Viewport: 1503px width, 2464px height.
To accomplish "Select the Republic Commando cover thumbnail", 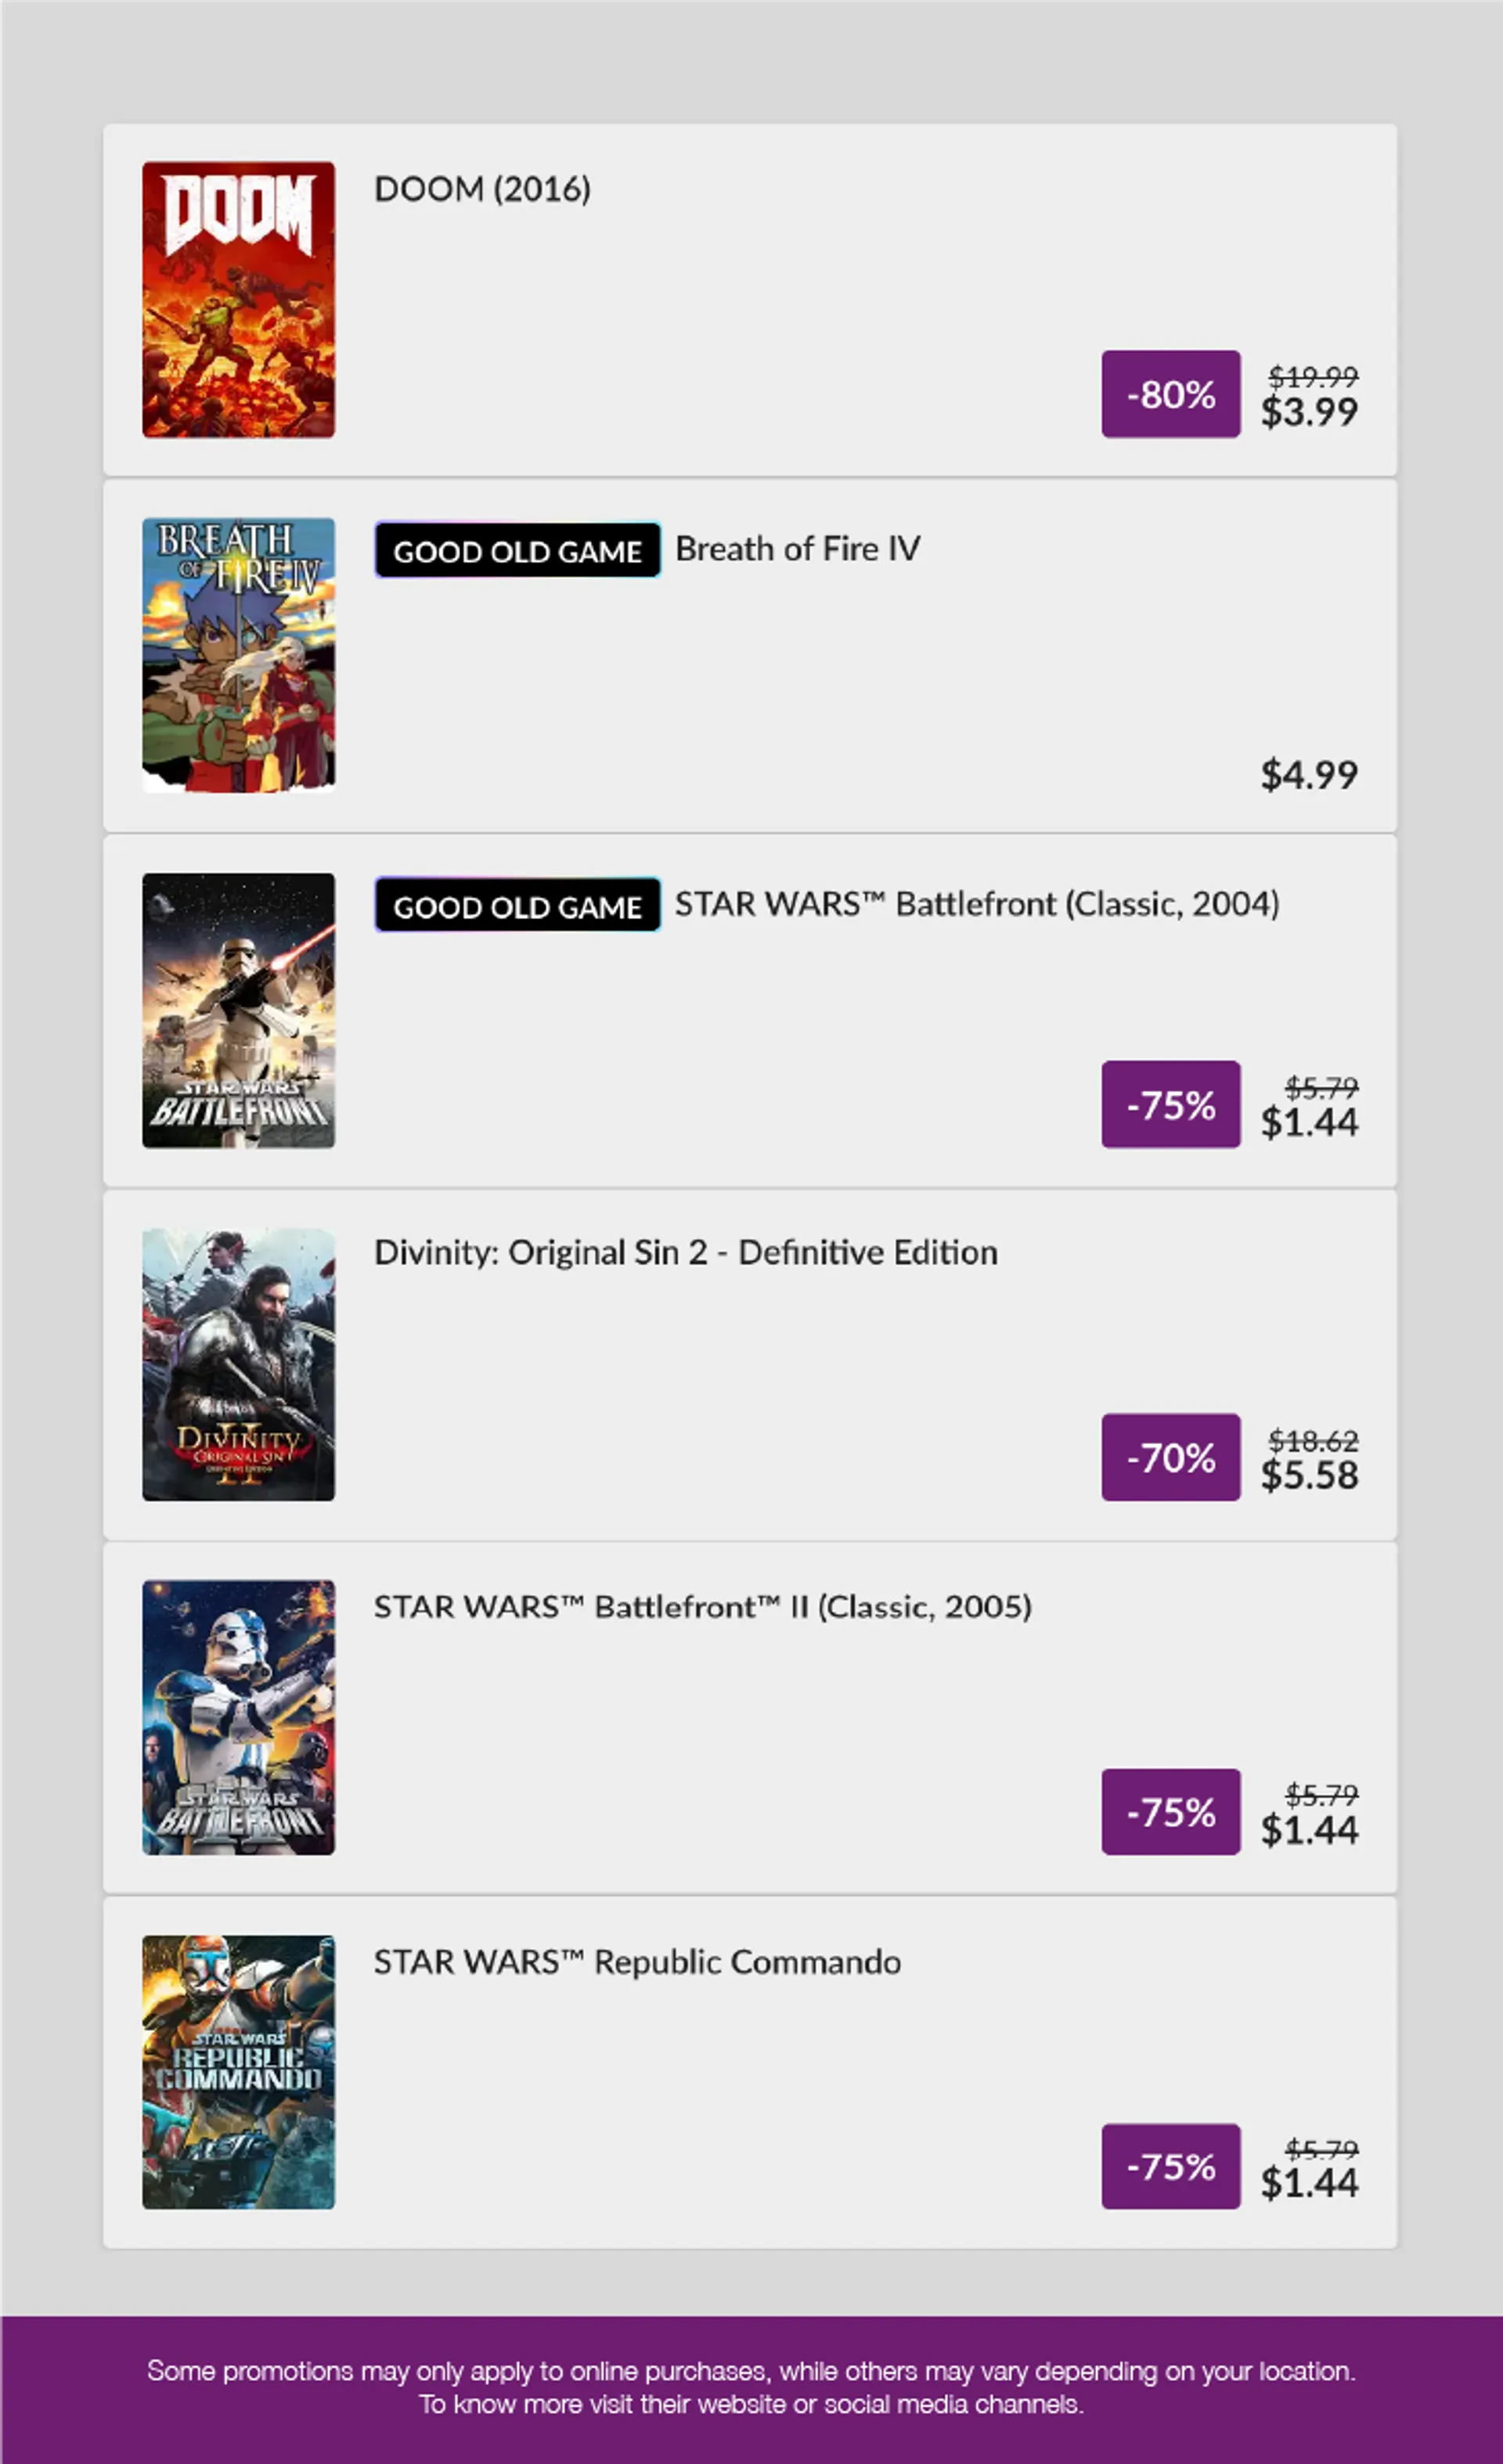I will 238,2072.
